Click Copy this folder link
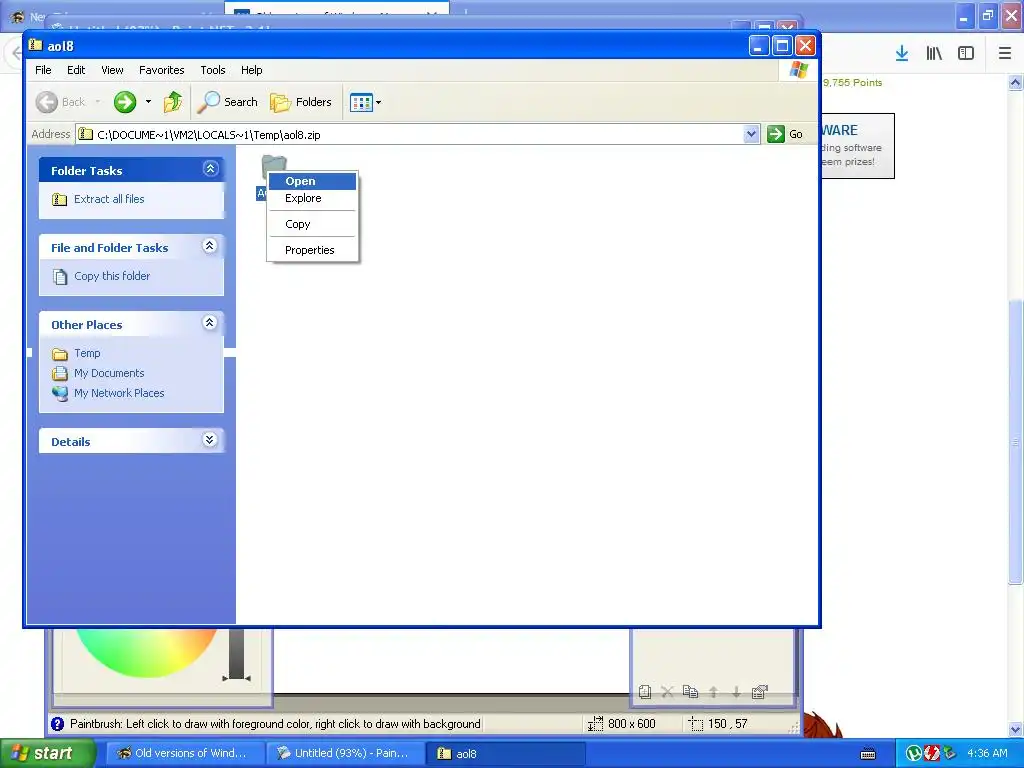This screenshot has width=1024, height=768. 112,276
